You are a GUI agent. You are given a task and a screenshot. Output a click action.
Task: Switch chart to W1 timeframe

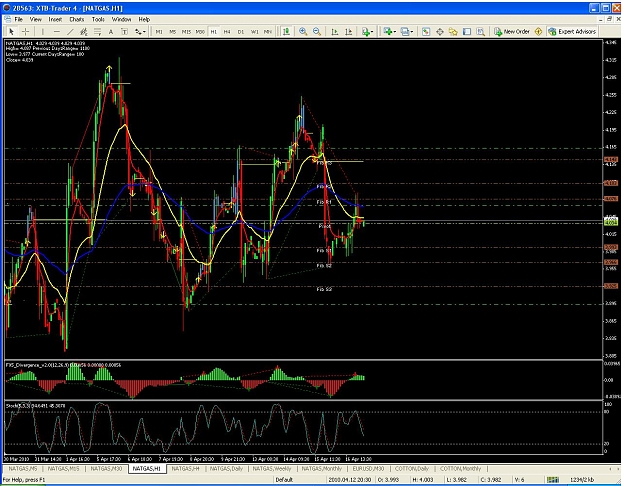click(254, 31)
